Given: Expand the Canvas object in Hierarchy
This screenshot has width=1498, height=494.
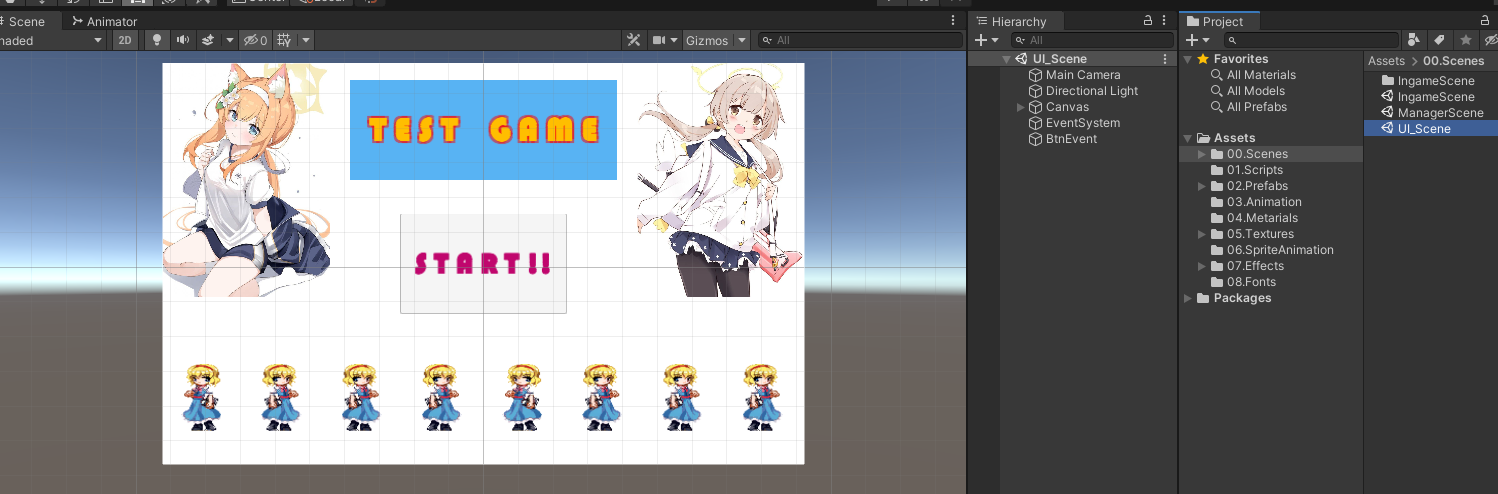Looking at the screenshot, I should coord(1021,107).
